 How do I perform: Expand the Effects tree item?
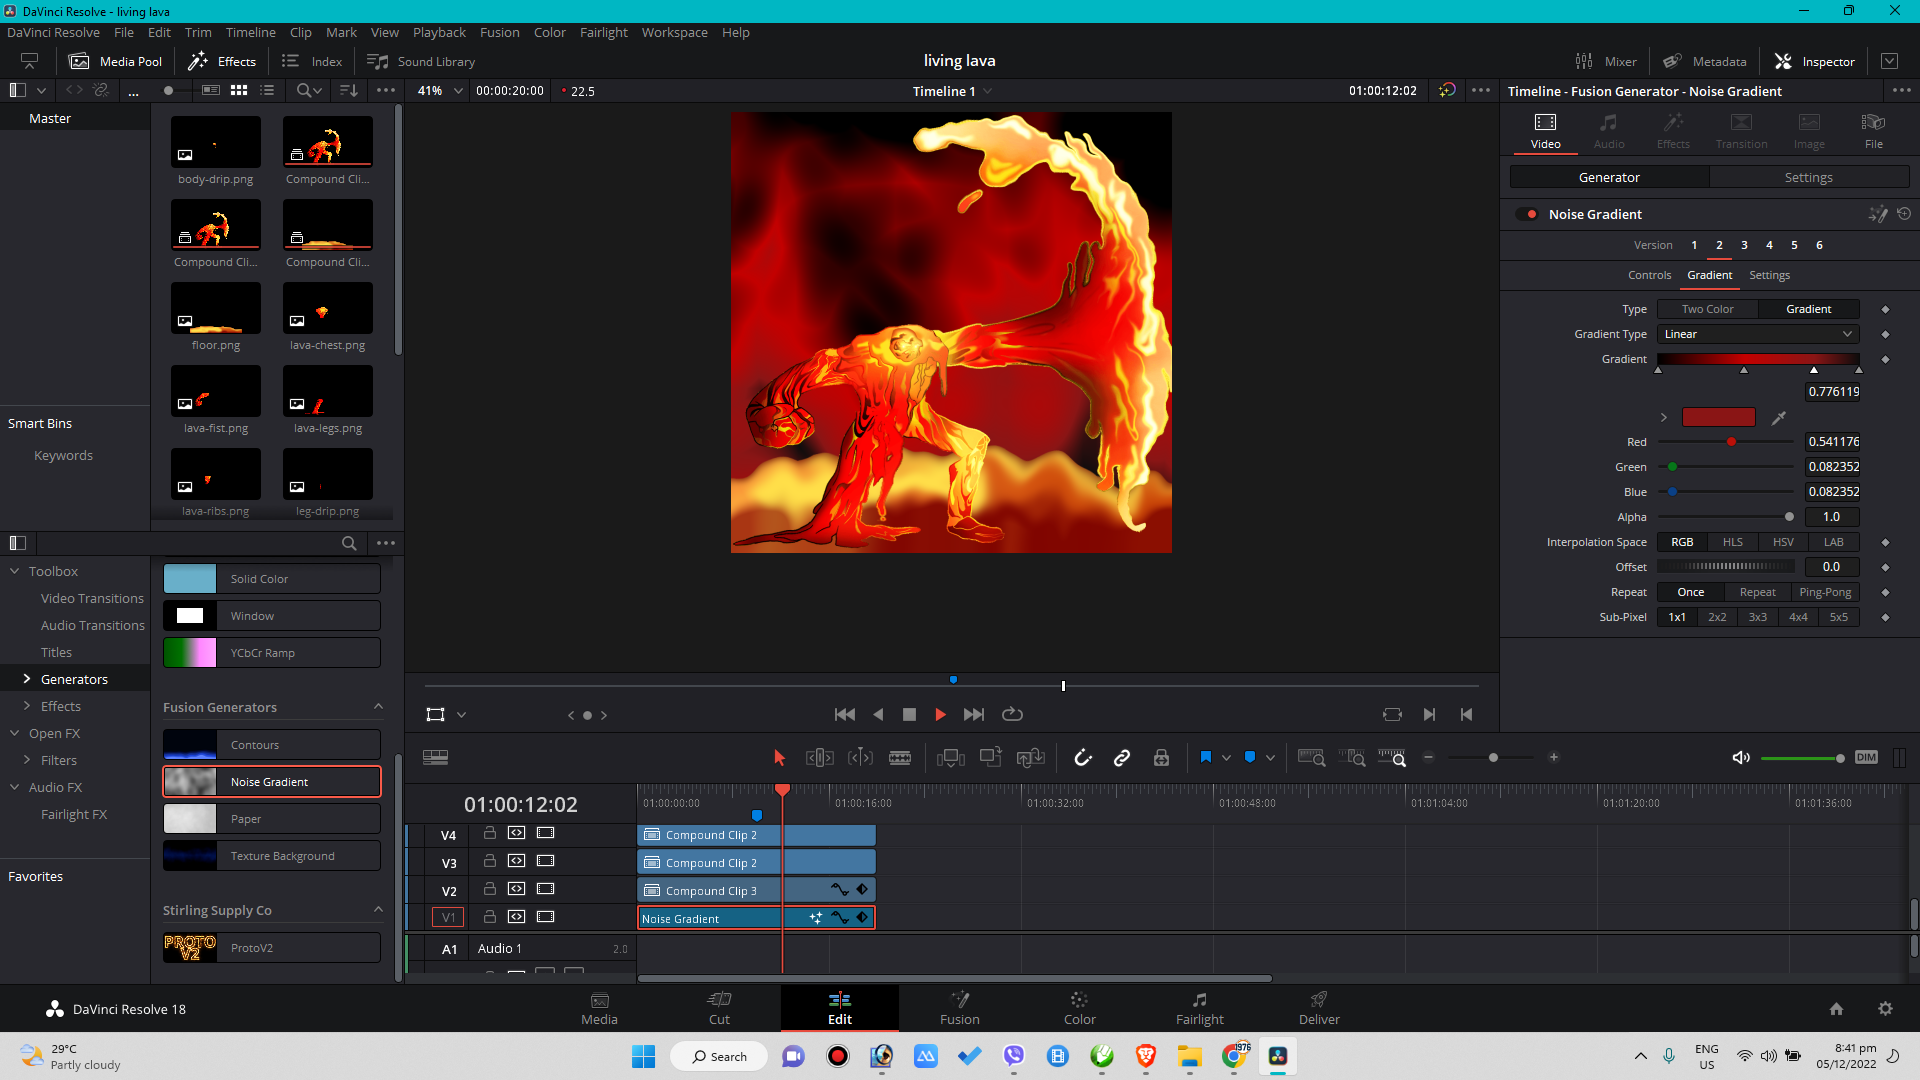click(x=27, y=706)
